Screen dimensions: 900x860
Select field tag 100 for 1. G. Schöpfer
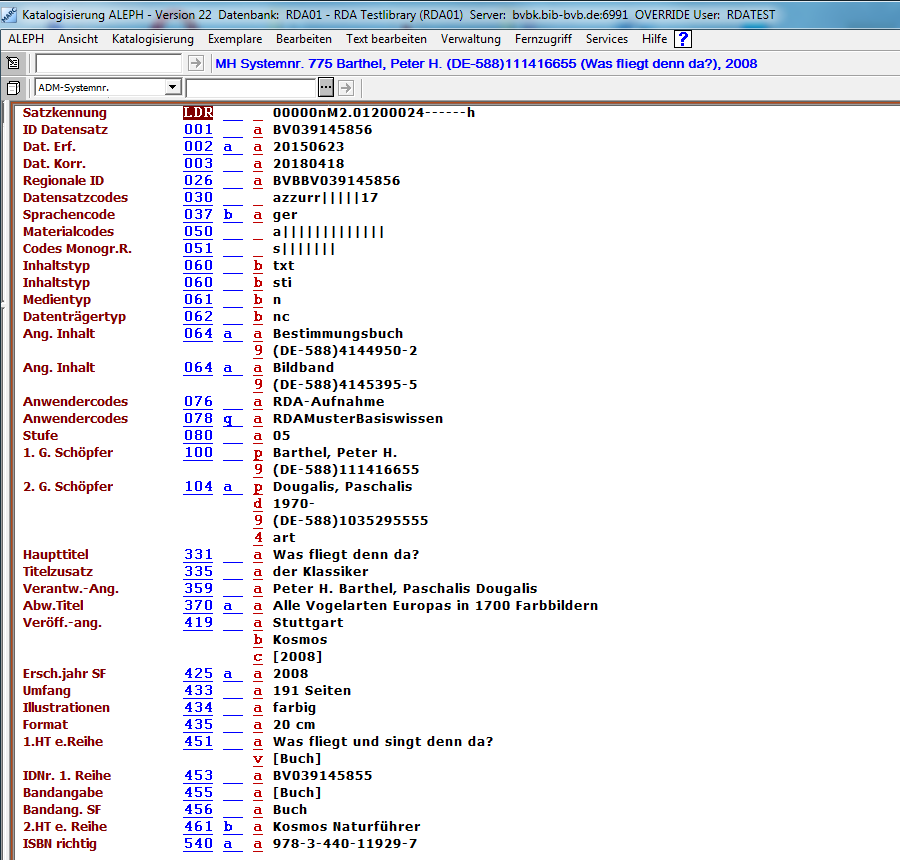coord(198,453)
